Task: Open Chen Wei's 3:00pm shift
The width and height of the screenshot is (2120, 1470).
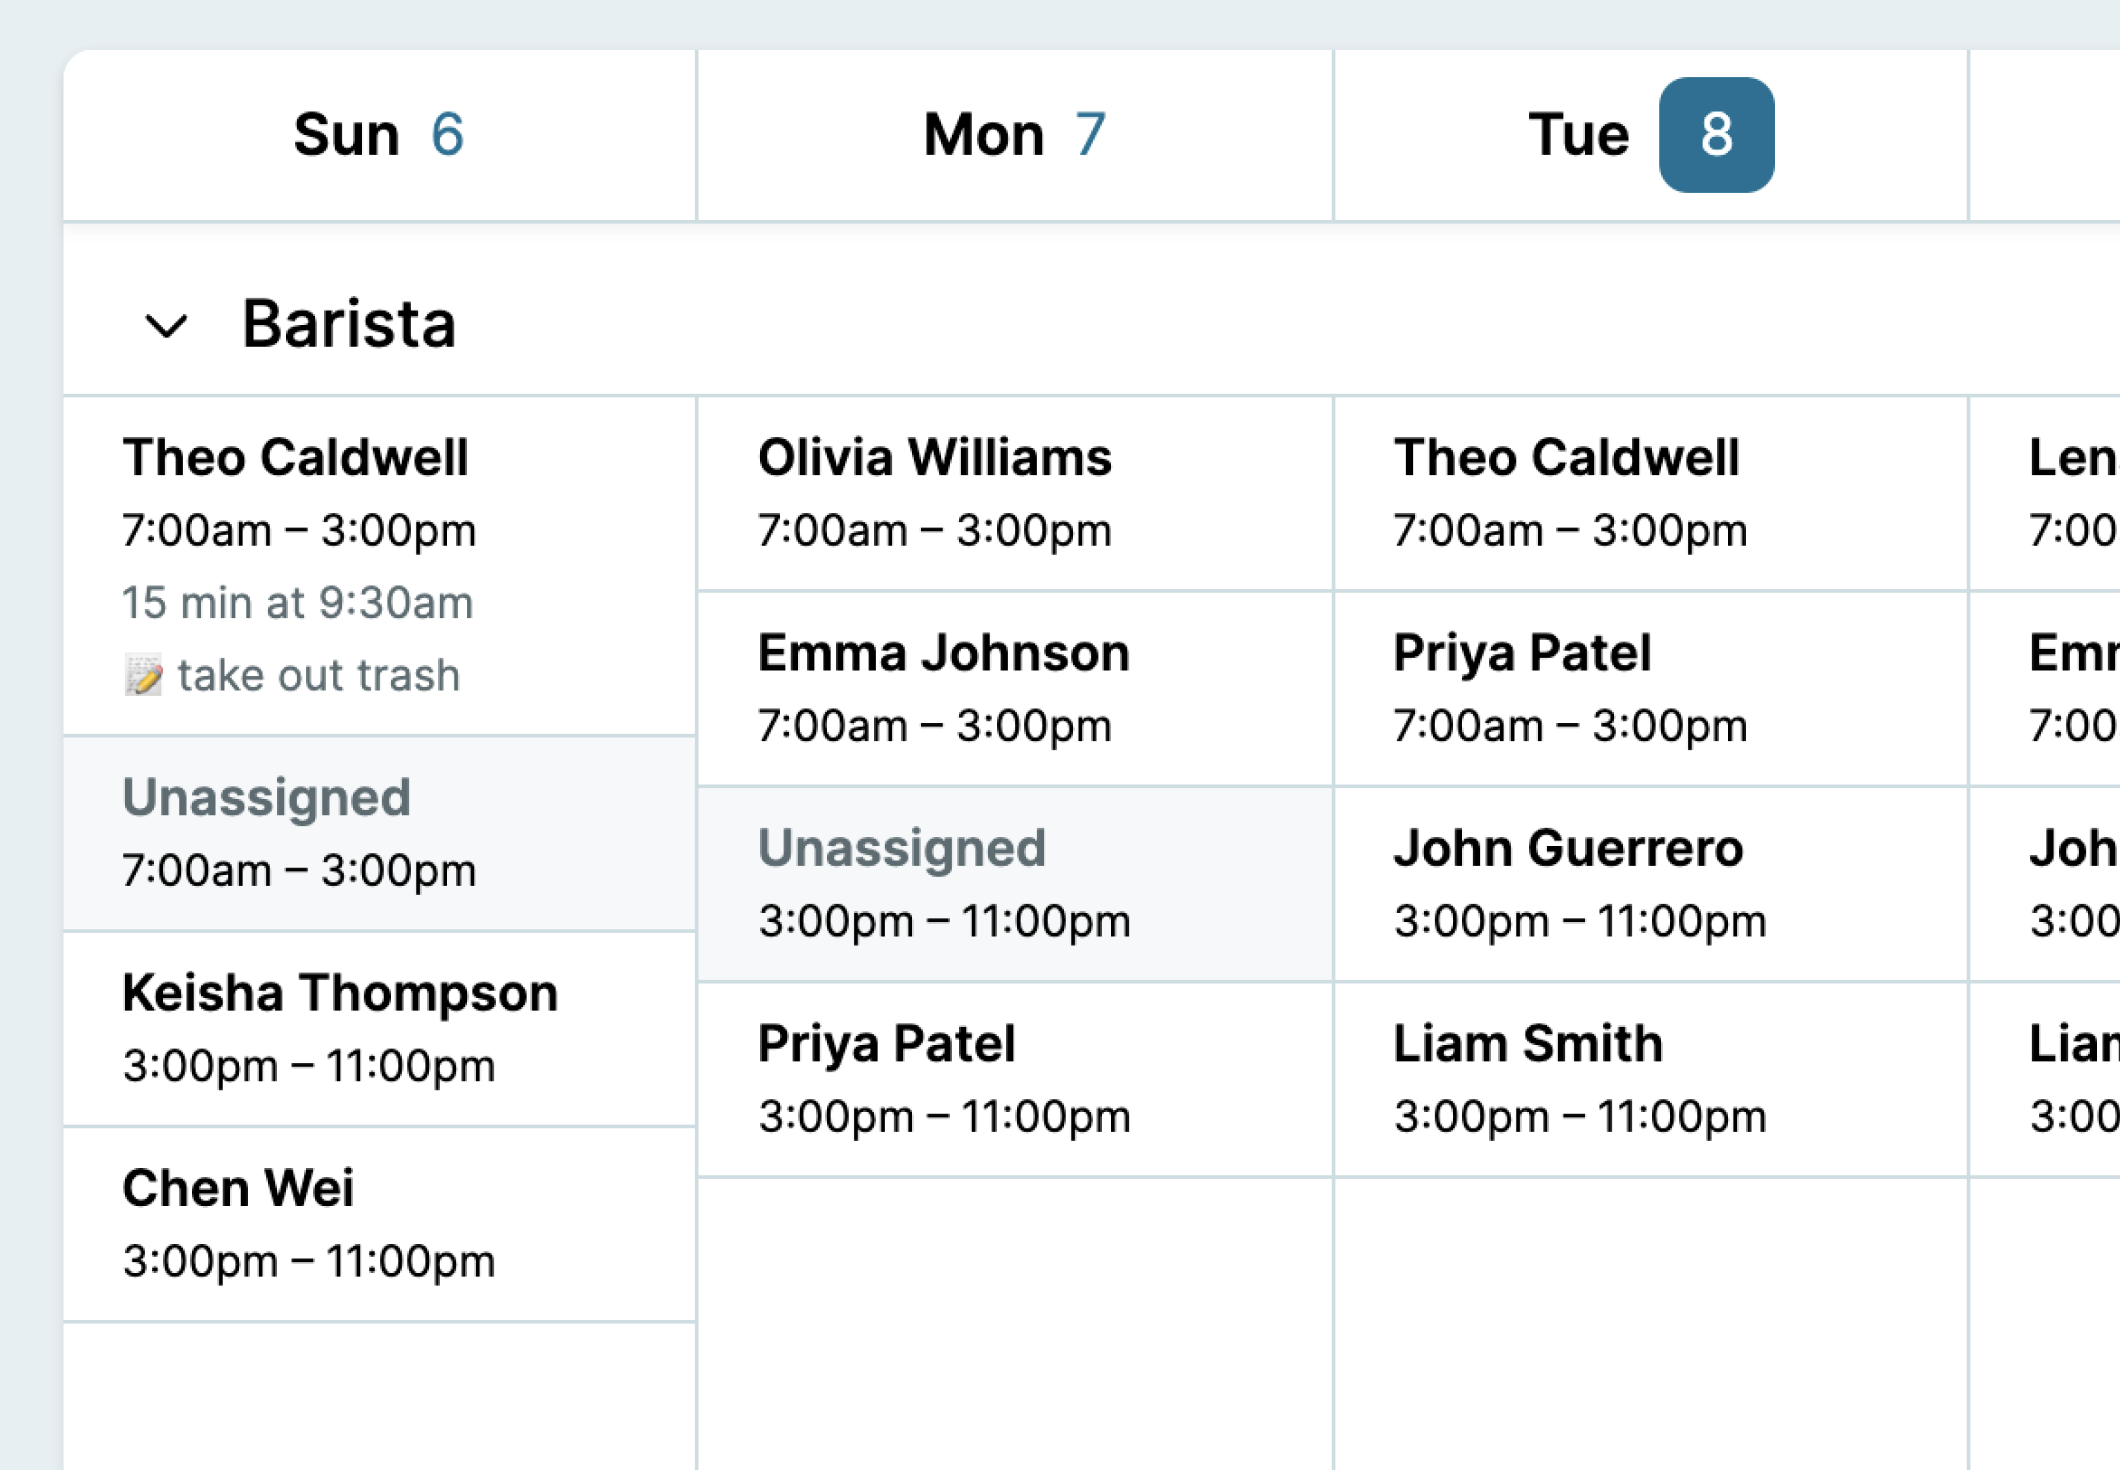Action: pos(379,1224)
